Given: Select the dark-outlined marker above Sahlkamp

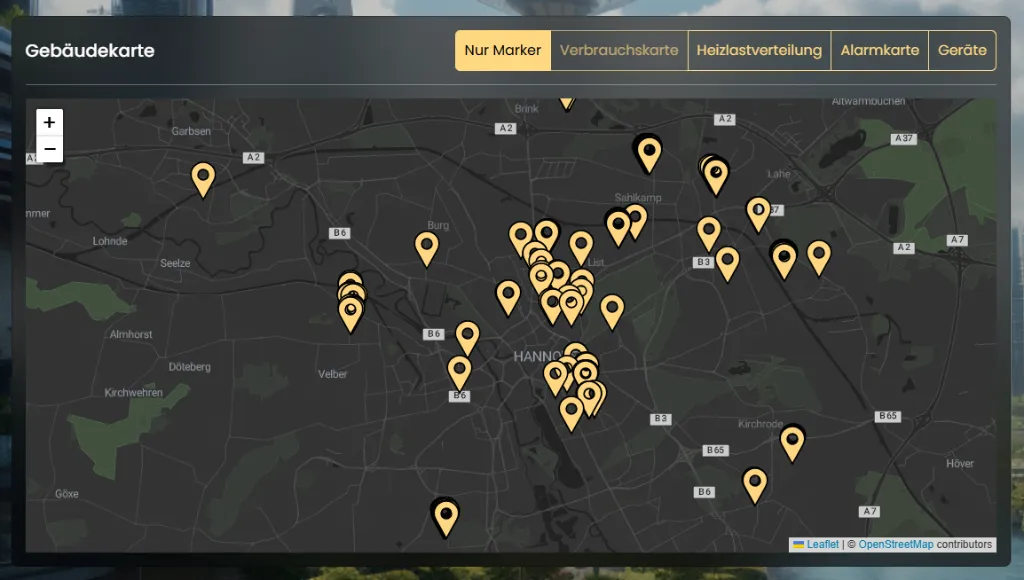Looking at the screenshot, I should (649, 153).
